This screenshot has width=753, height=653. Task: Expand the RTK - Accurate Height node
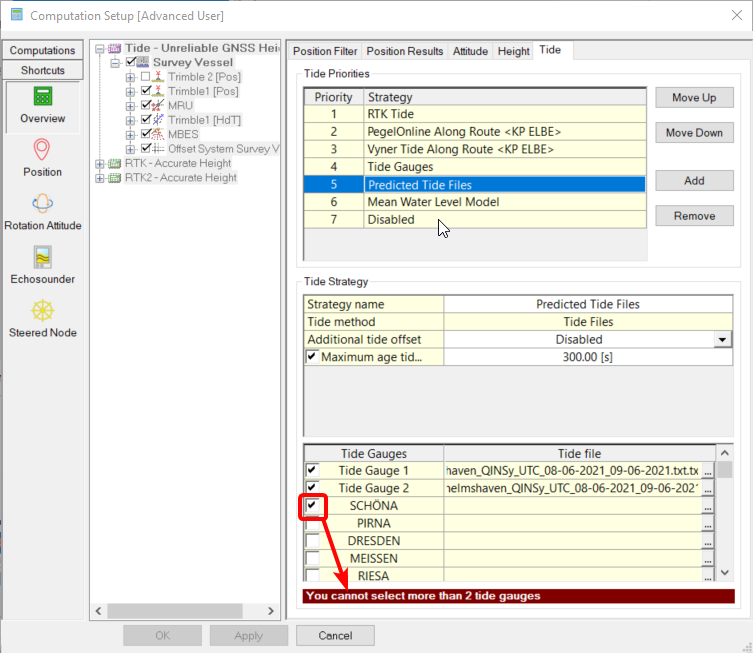pyautogui.click(x=99, y=163)
